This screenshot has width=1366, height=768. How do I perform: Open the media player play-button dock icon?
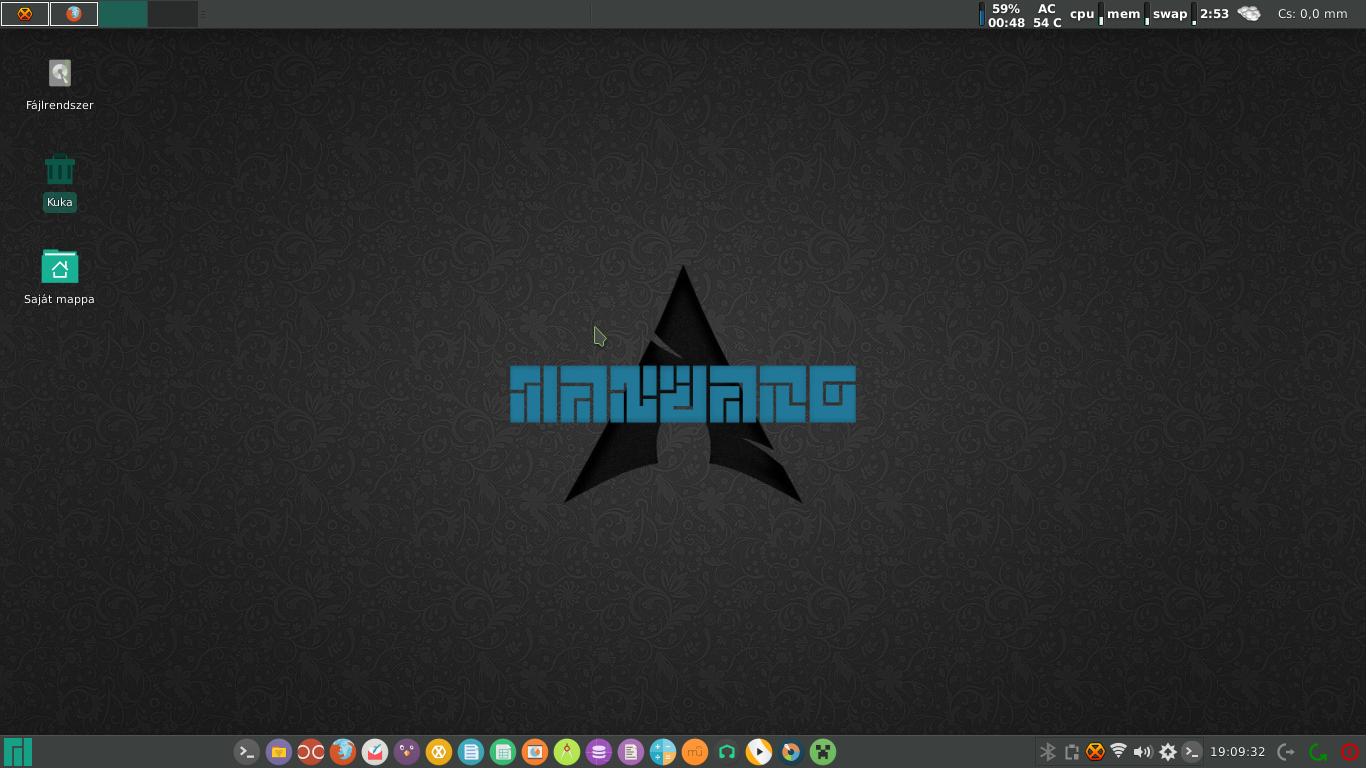pos(759,752)
